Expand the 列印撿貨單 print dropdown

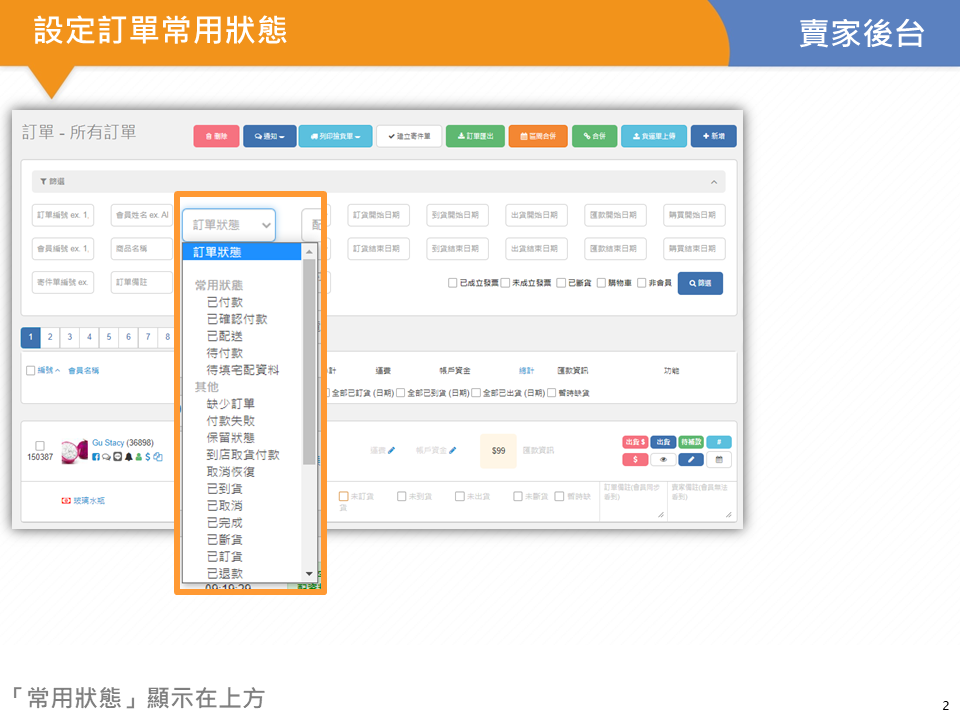tap(335, 136)
